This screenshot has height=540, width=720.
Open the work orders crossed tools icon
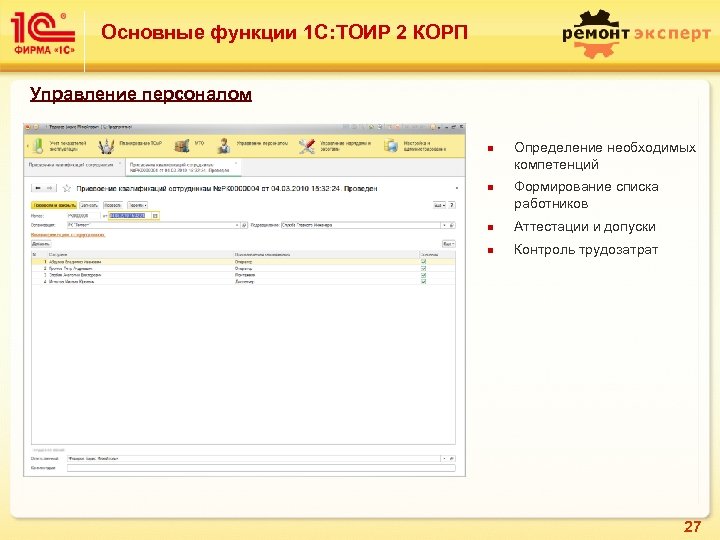[307, 146]
